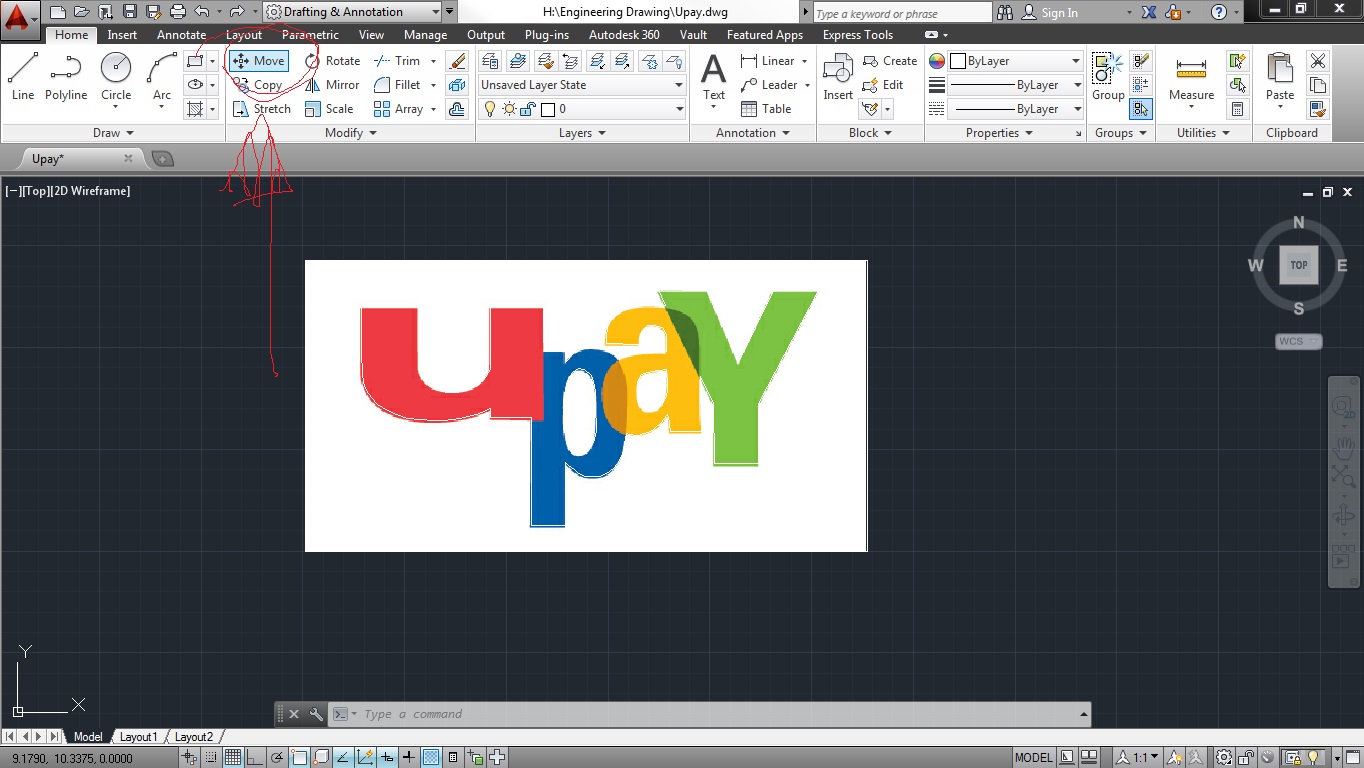Open the Unsaved Layer State dropdown
The width and height of the screenshot is (1364, 768).
[582, 85]
